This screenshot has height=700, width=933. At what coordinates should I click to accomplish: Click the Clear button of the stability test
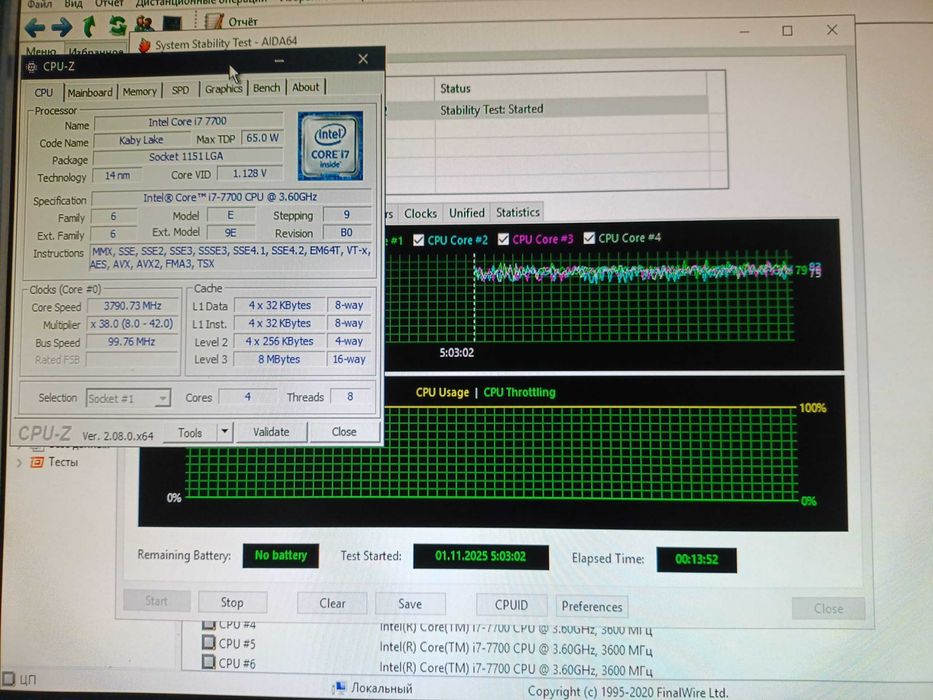pyautogui.click(x=332, y=604)
